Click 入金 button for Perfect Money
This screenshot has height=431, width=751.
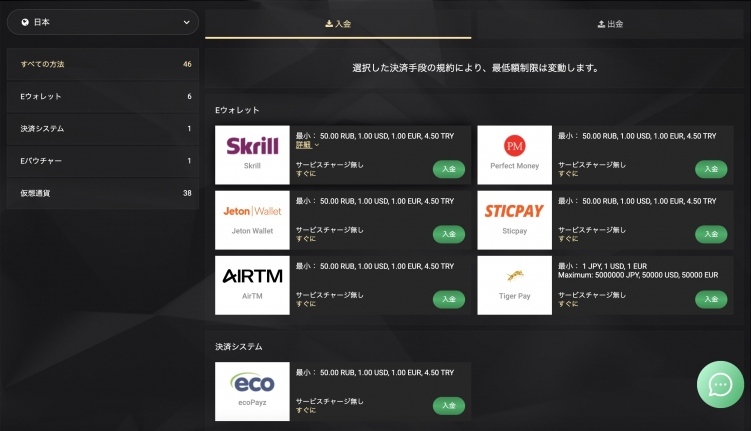point(711,169)
